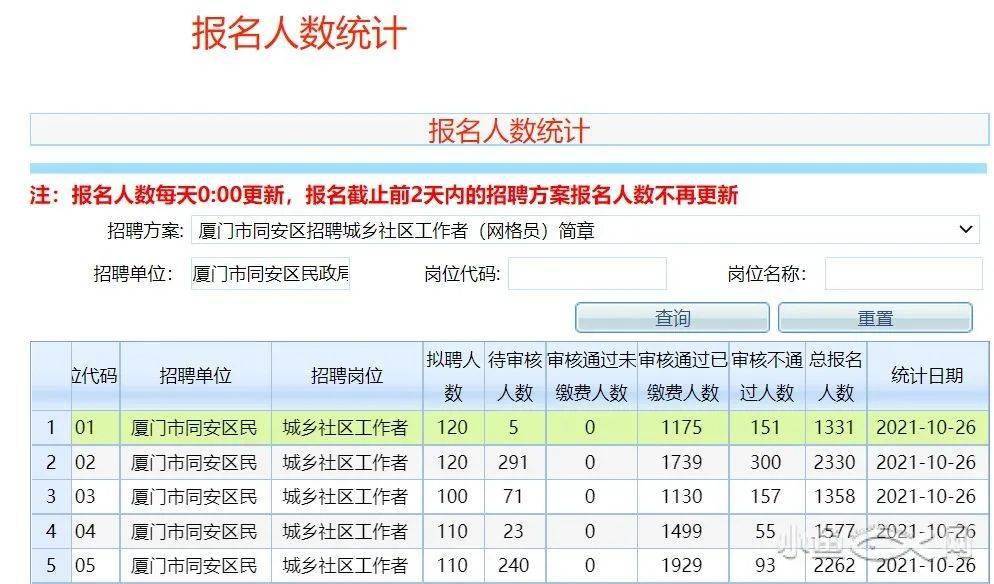The image size is (994, 584).
Task: Click the 总报名人数 column header
Action: 835,376
